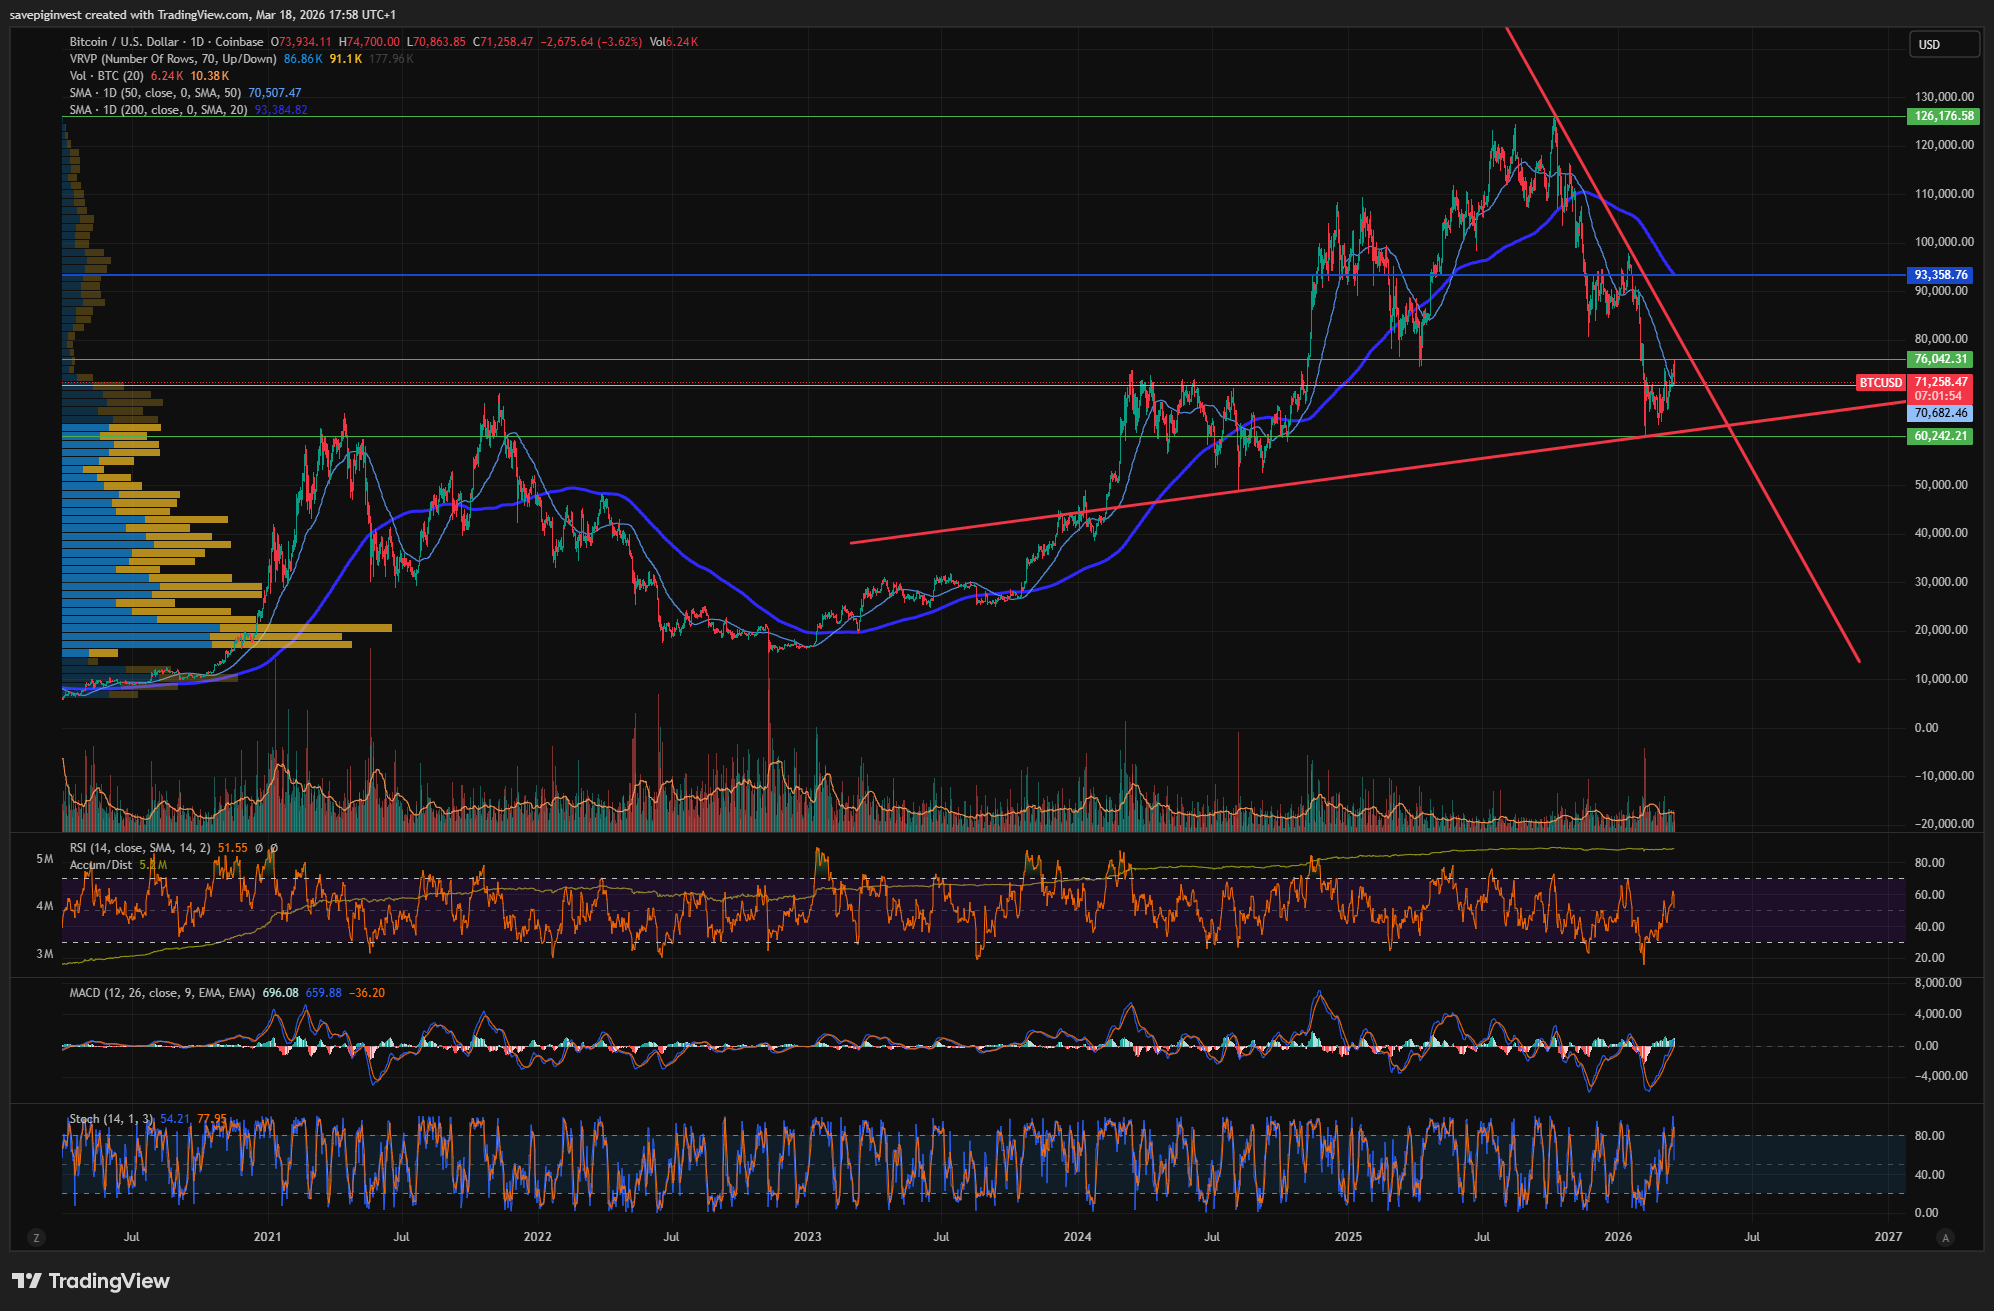Screen dimensions: 1994x1311
Task: Select the SMA 200 indicator legend
Action: tap(158, 110)
